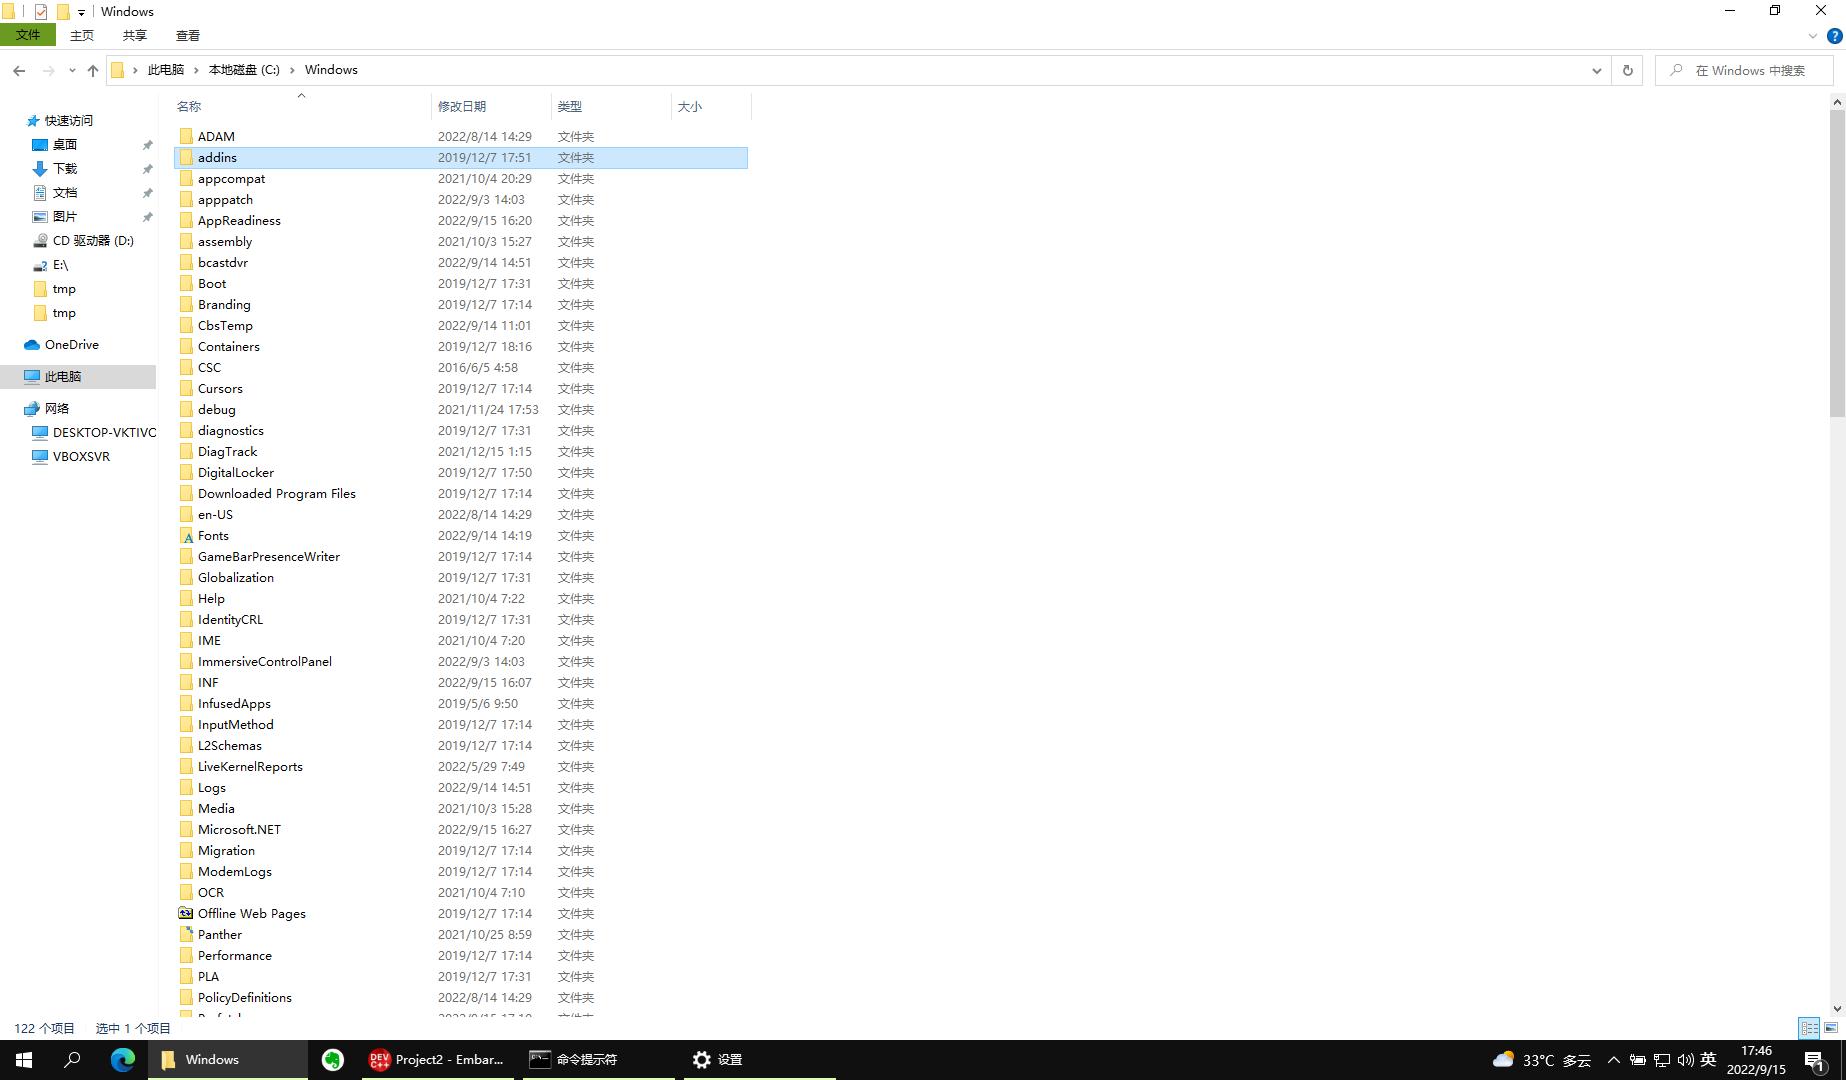Screen dimensions: 1846x1080
Task: Launch Microsoft Edge from taskbar
Action: coord(122,1060)
